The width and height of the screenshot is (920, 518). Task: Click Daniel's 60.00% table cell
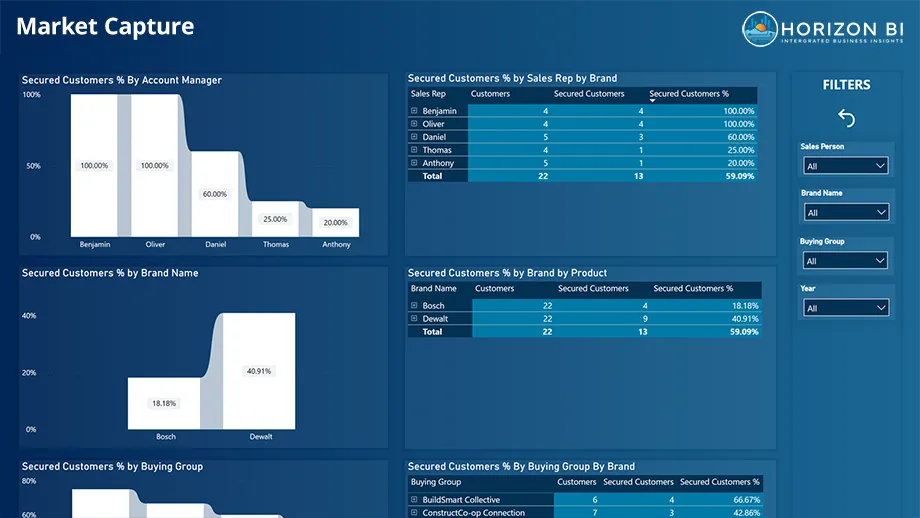(x=741, y=137)
